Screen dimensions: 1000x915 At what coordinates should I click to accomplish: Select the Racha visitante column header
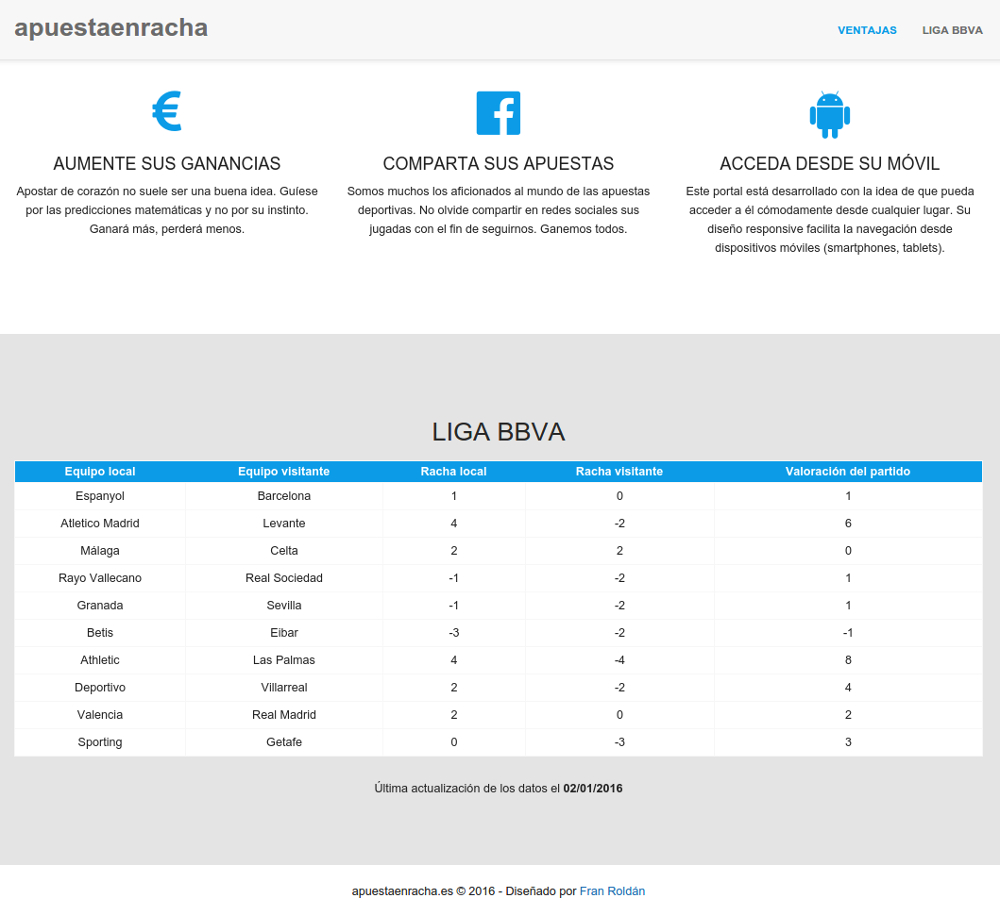coord(619,471)
